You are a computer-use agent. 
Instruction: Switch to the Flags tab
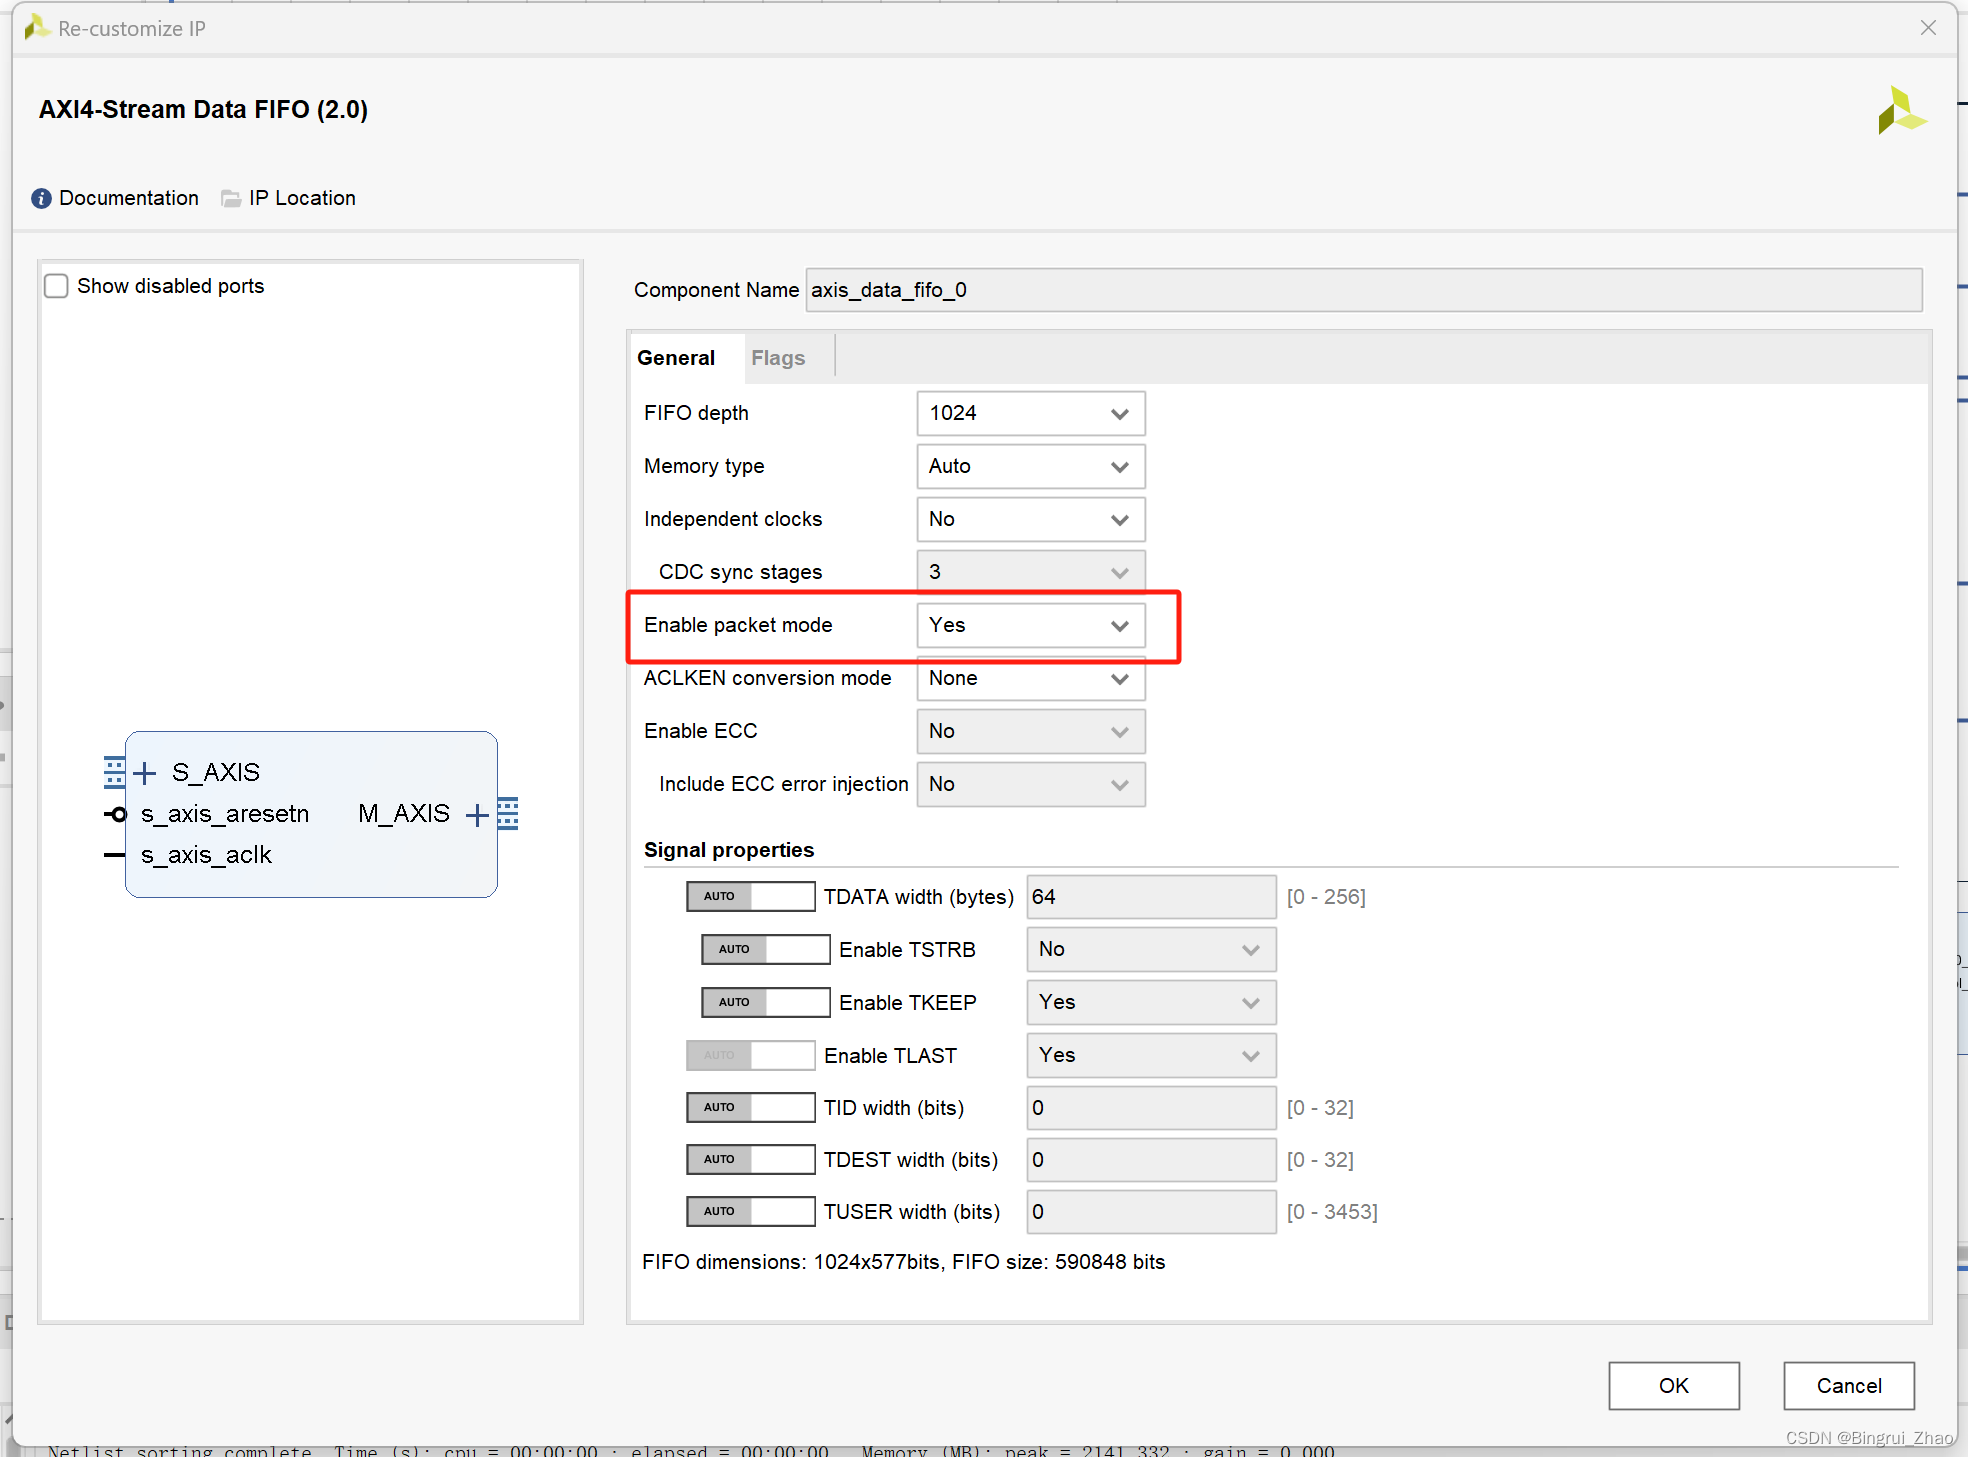click(778, 358)
